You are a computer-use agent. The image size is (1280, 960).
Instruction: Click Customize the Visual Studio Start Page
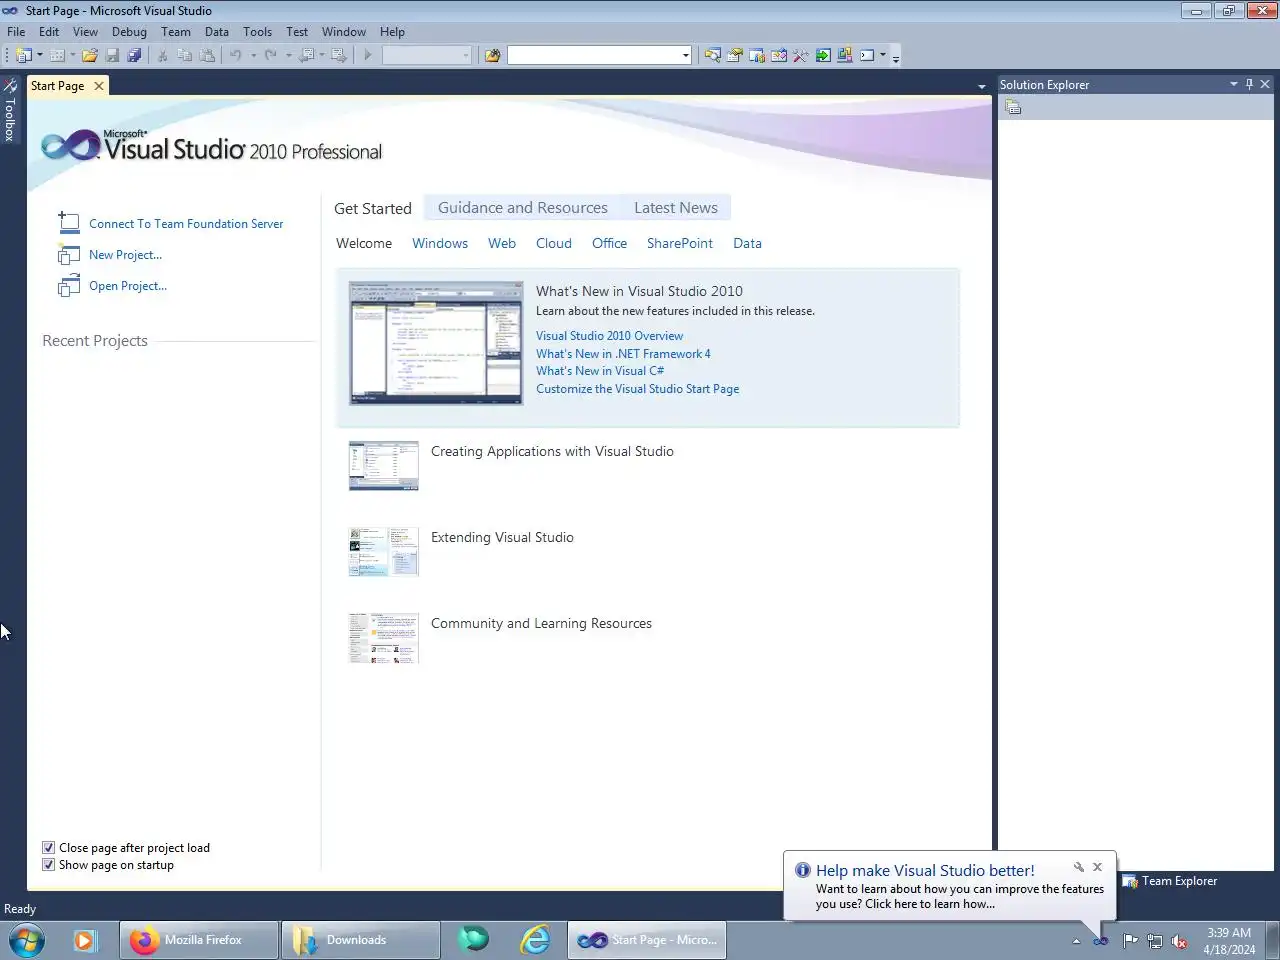637,389
